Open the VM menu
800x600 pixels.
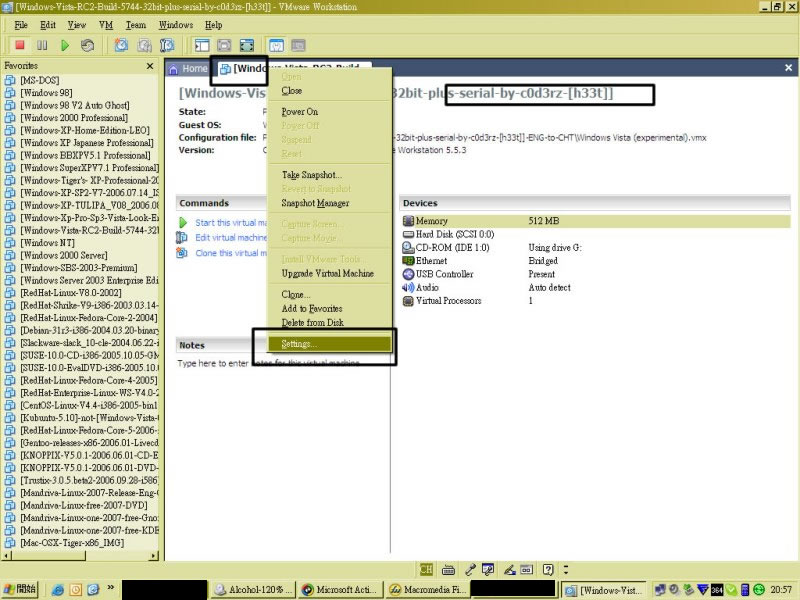point(106,25)
